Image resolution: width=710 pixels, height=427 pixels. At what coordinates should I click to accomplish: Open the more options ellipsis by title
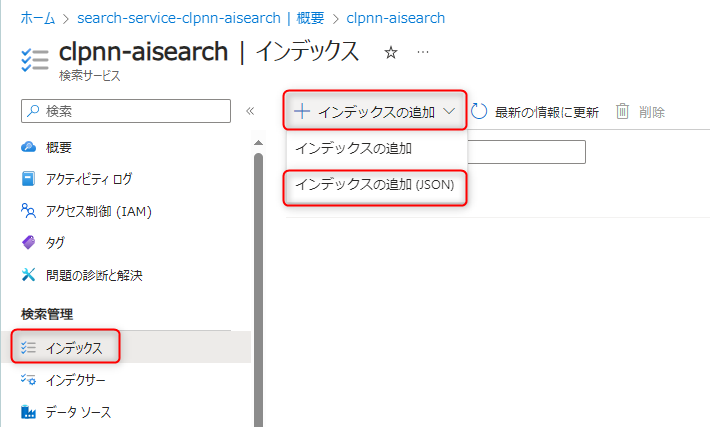423,52
